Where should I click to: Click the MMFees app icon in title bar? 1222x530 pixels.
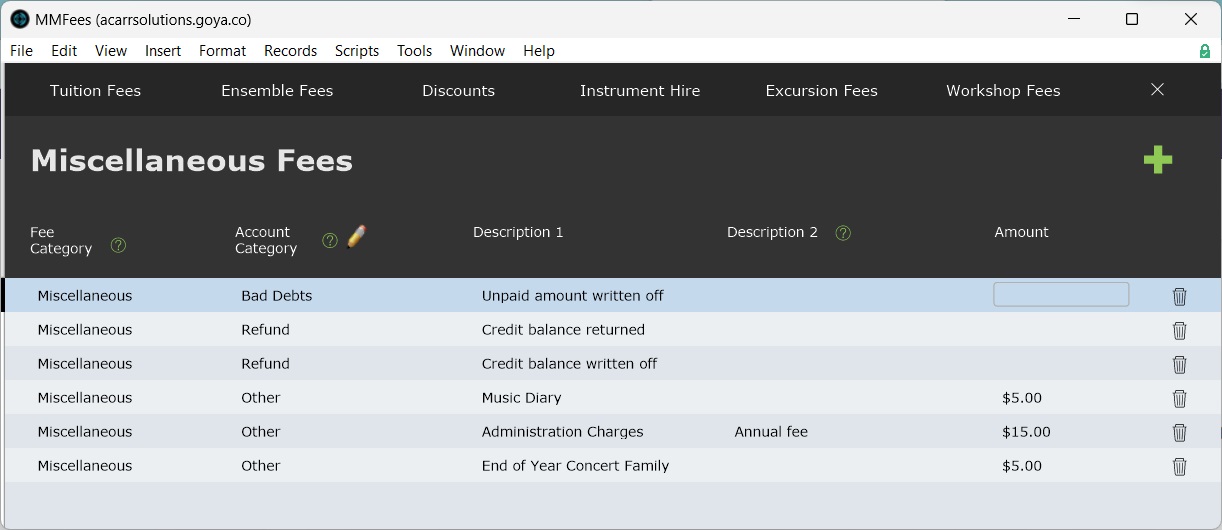(20, 19)
